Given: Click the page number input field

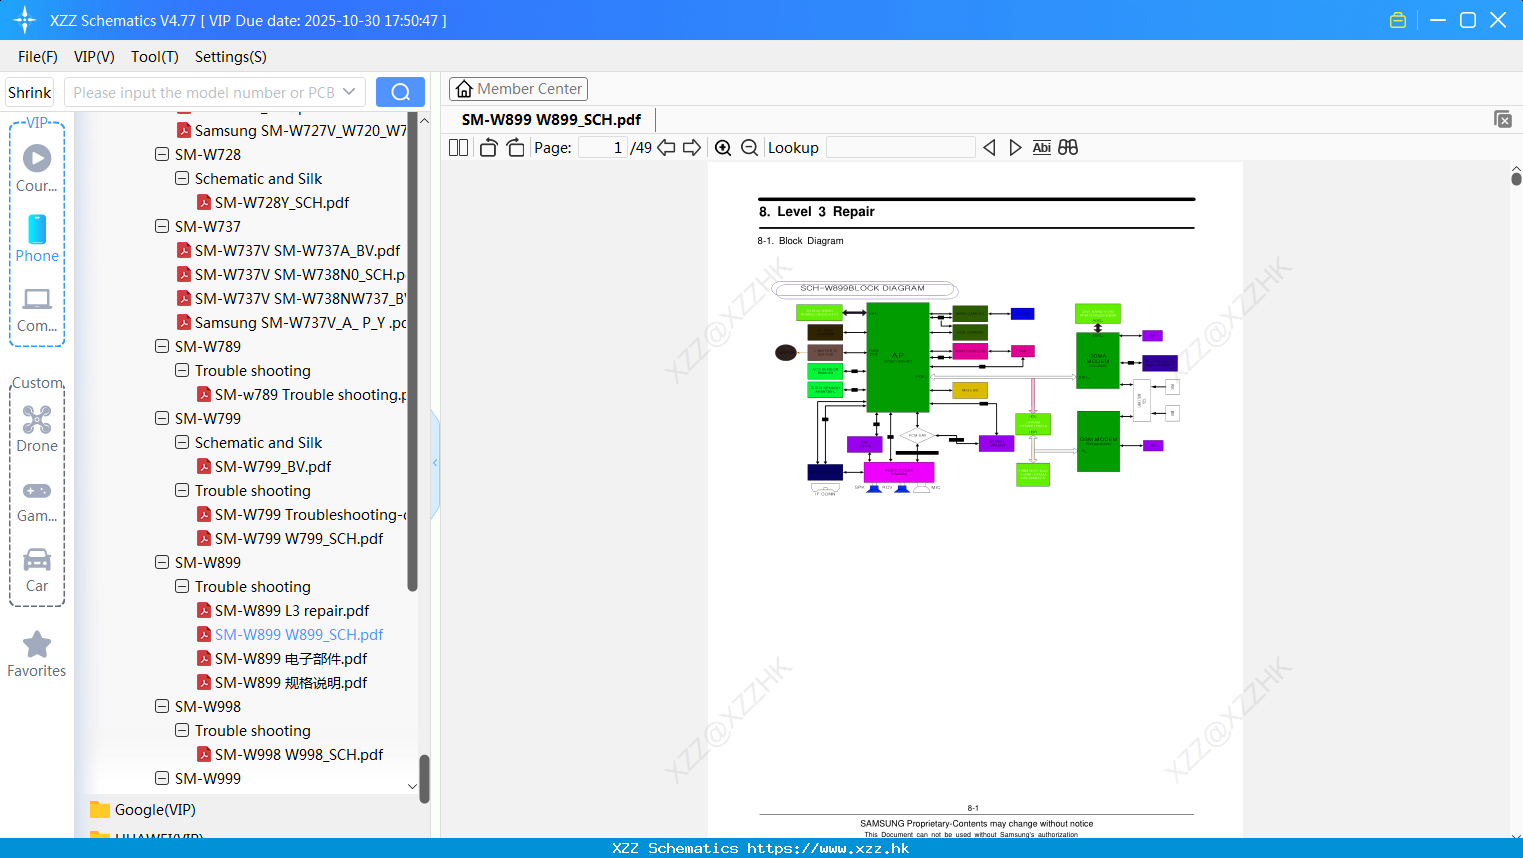Looking at the screenshot, I should click(603, 148).
